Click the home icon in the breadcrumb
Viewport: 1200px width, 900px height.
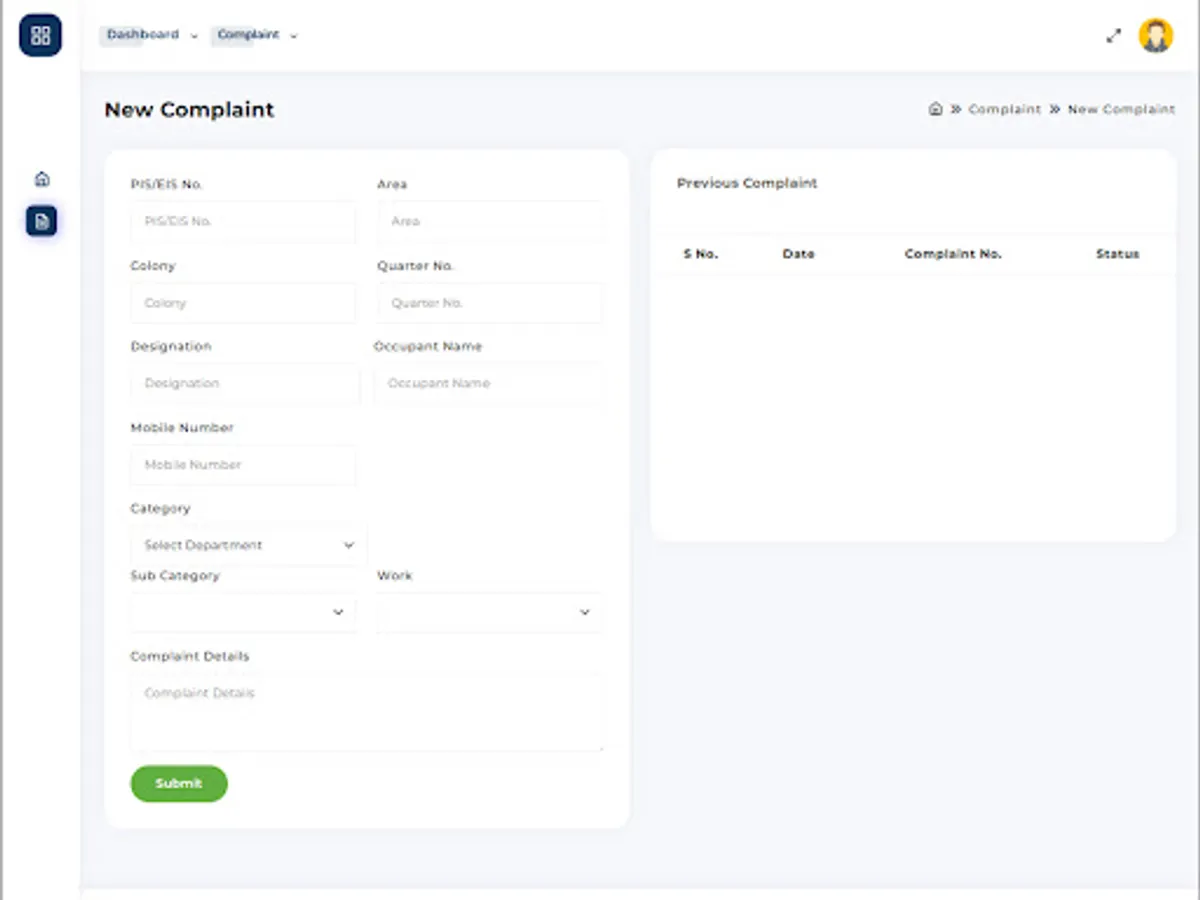(935, 108)
